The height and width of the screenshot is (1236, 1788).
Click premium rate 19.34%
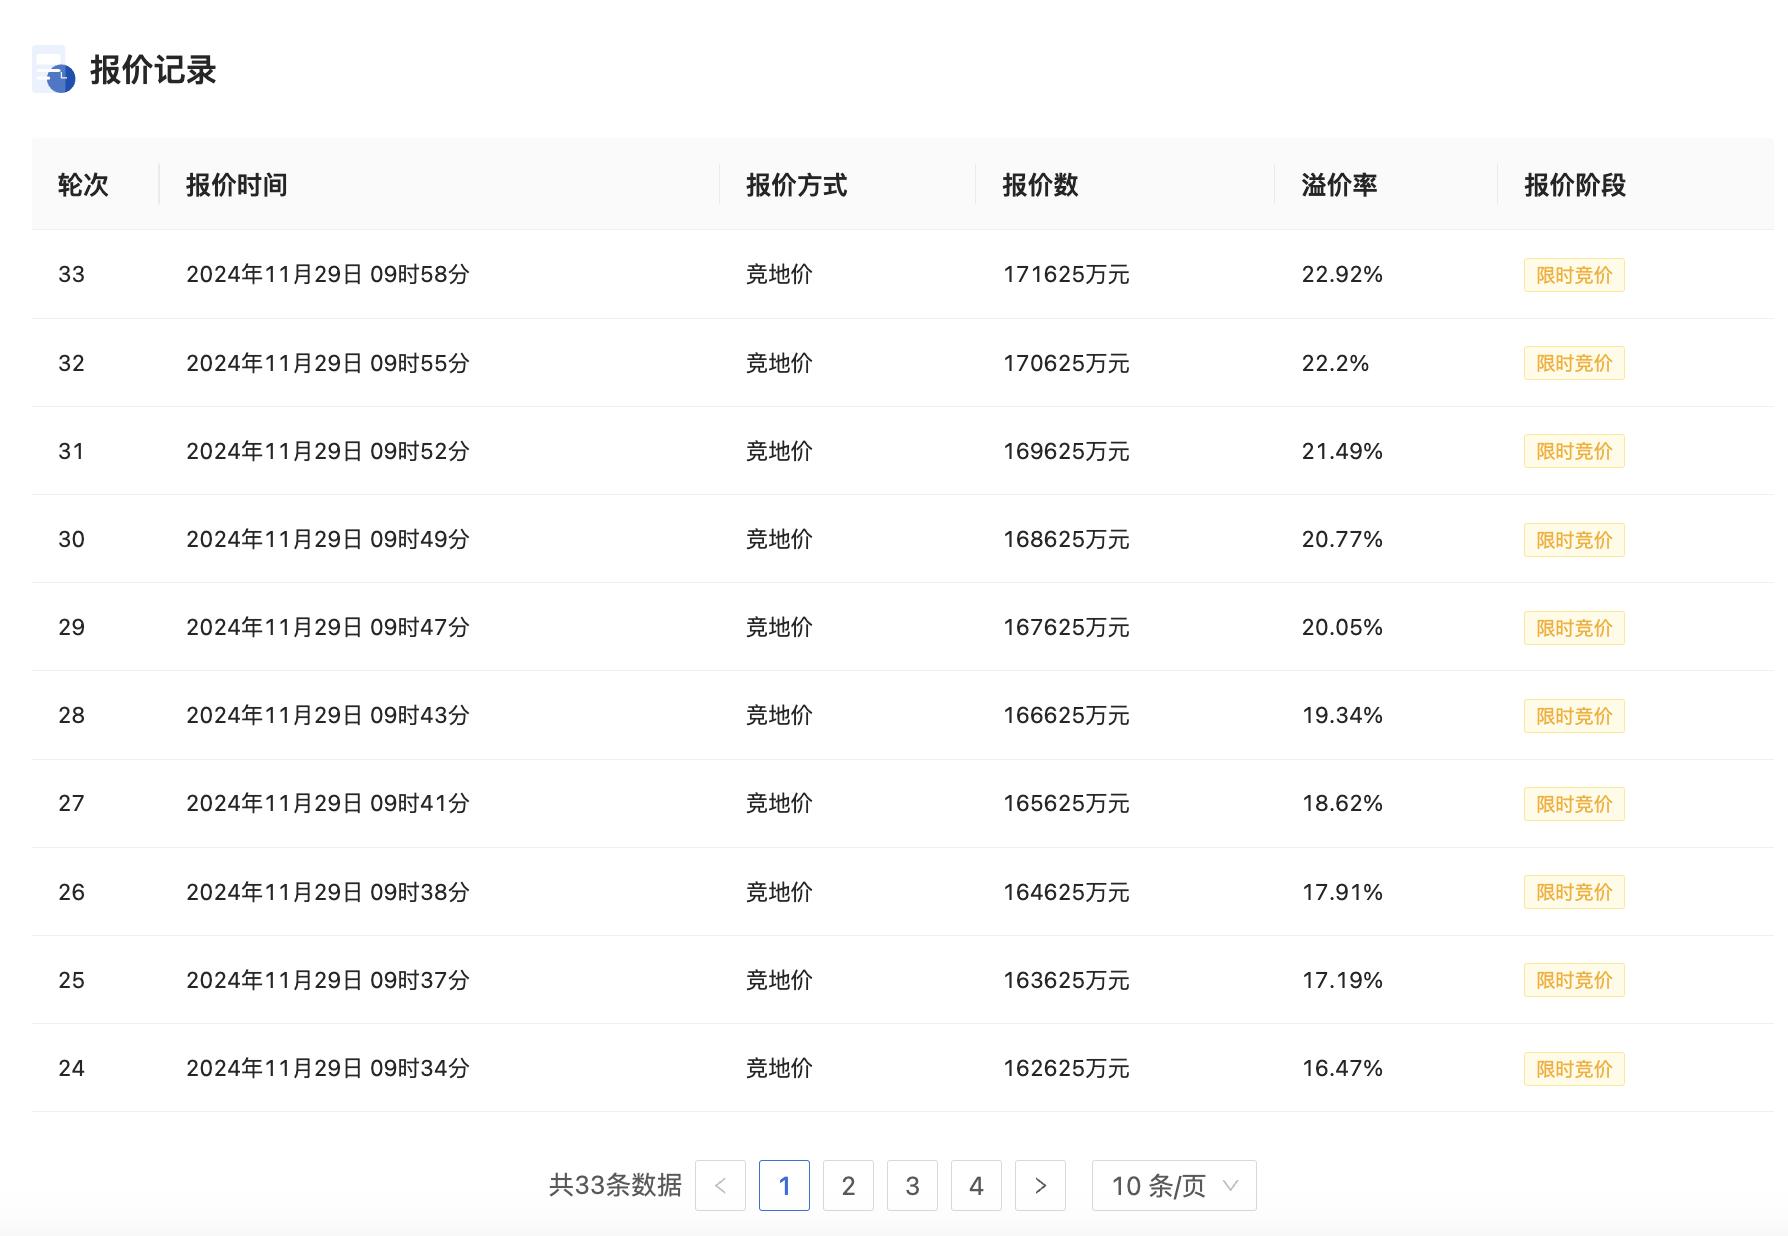1342,715
